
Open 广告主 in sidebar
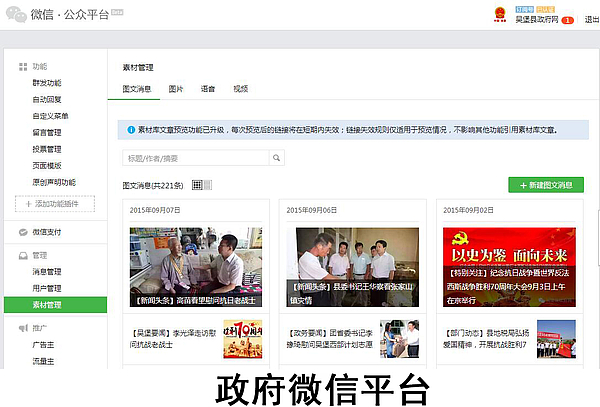pyautogui.click(x=43, y=345)
